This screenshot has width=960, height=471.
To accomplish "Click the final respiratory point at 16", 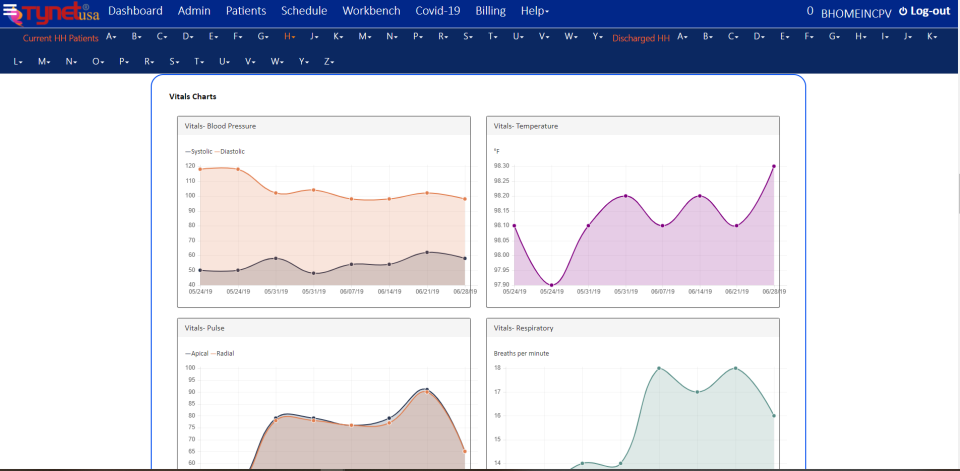I will point(774,416).
